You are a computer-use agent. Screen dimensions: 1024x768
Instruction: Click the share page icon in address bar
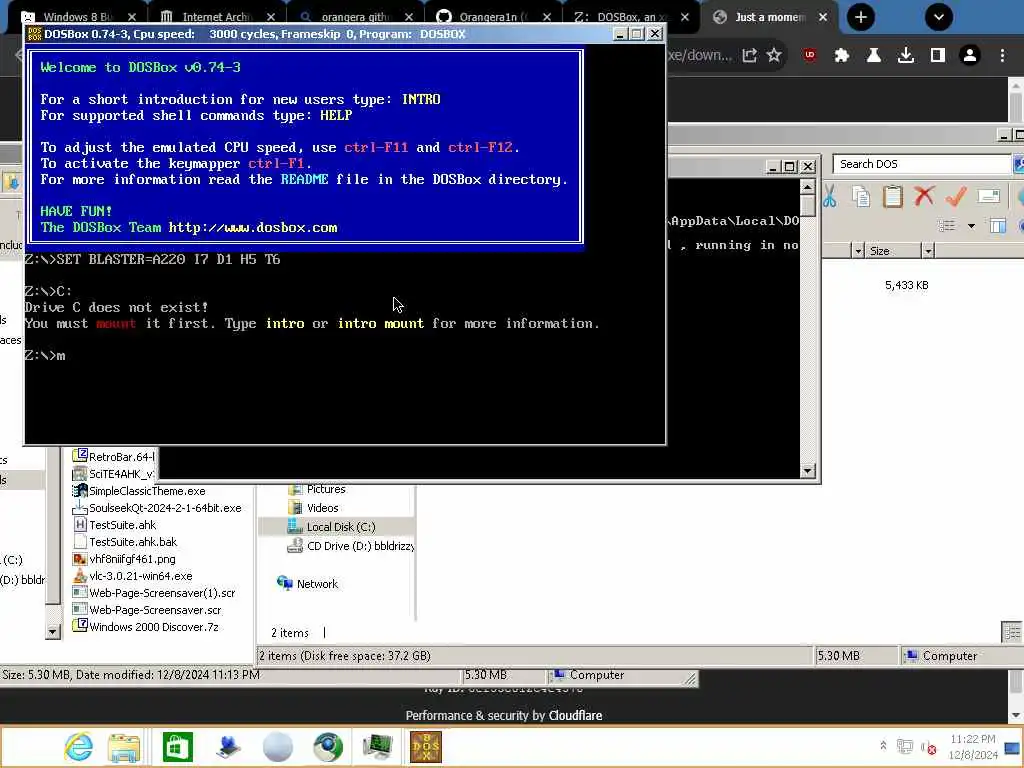[750, 56]
